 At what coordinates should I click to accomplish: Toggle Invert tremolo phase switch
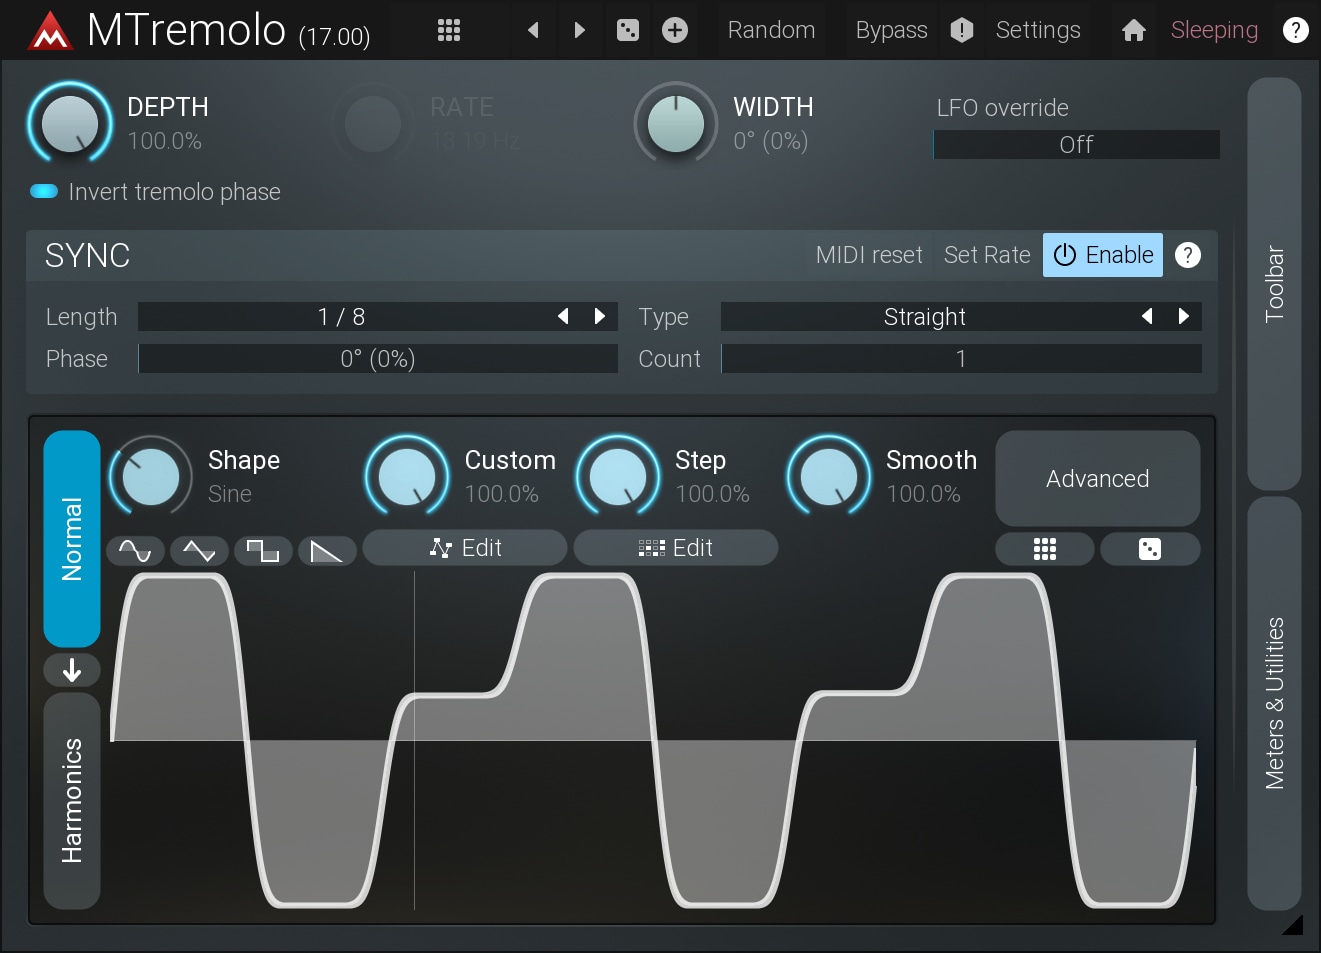[44, 192]
